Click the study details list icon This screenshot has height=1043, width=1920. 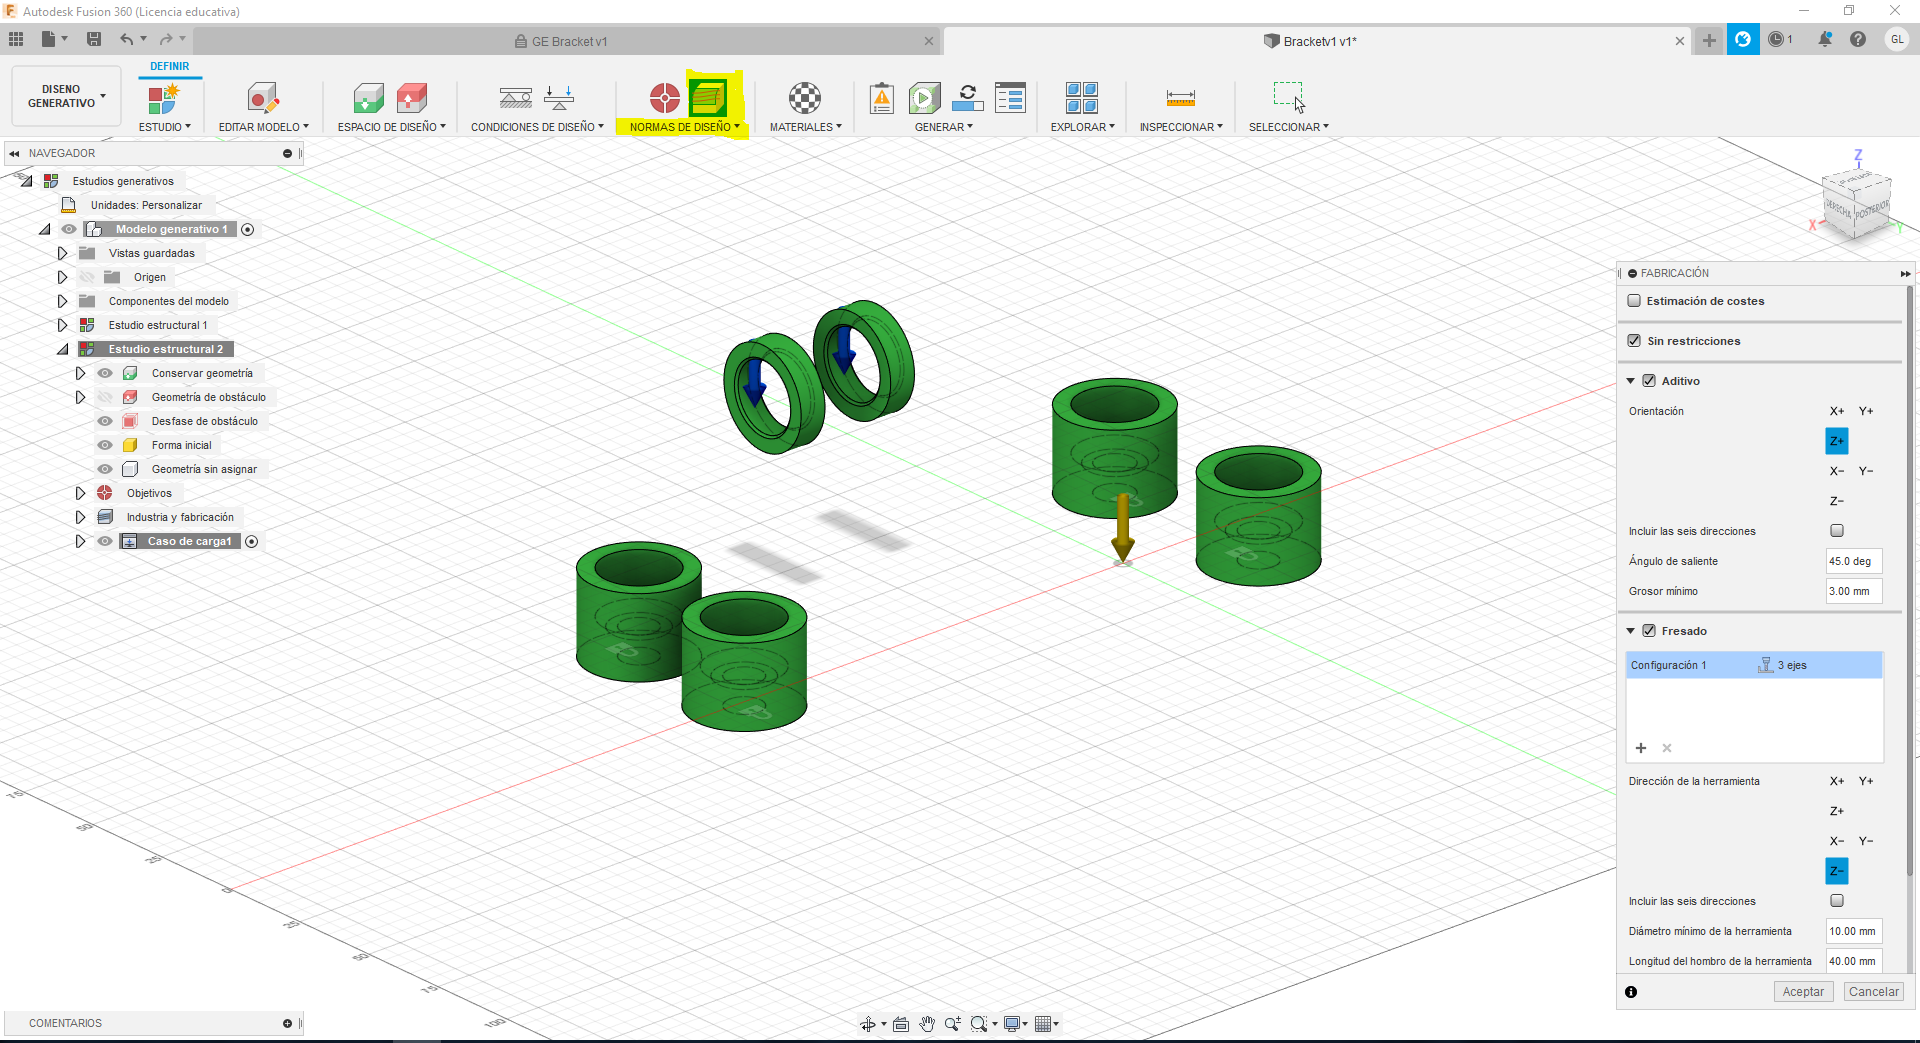pos(1010,98)
